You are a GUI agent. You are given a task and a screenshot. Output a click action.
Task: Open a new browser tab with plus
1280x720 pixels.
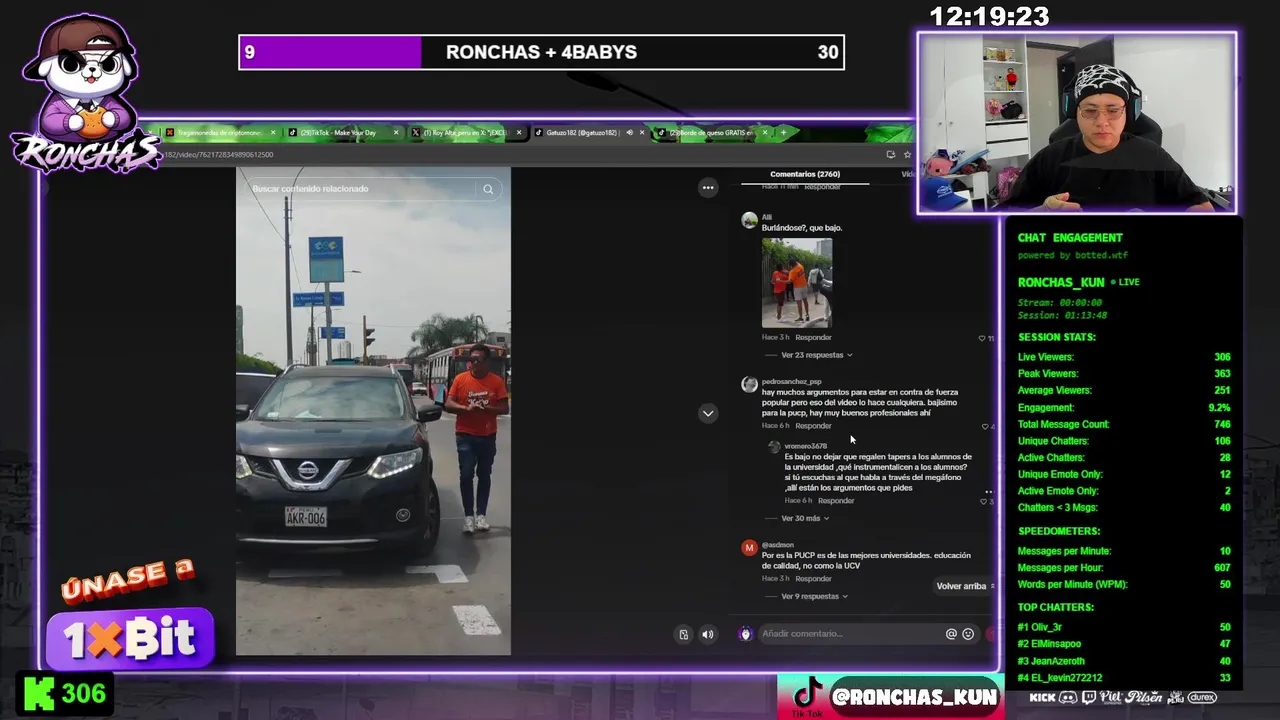(783, 132)
